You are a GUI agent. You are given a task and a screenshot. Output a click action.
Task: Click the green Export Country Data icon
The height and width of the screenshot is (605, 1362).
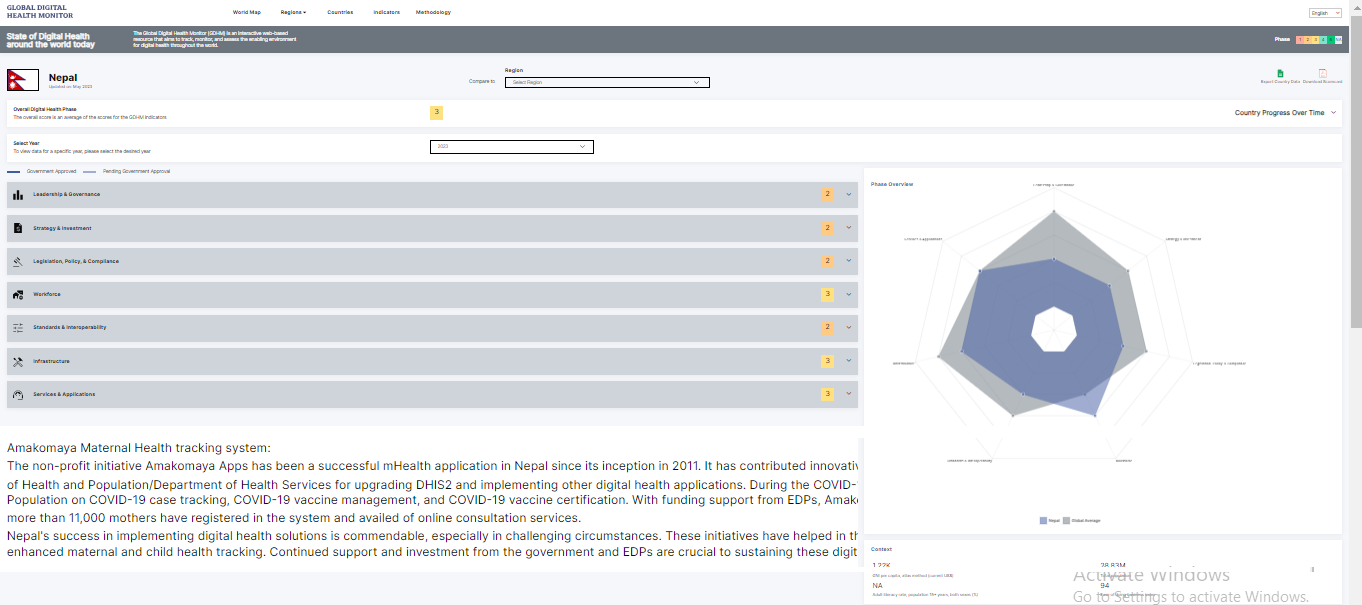(1280, 74)
